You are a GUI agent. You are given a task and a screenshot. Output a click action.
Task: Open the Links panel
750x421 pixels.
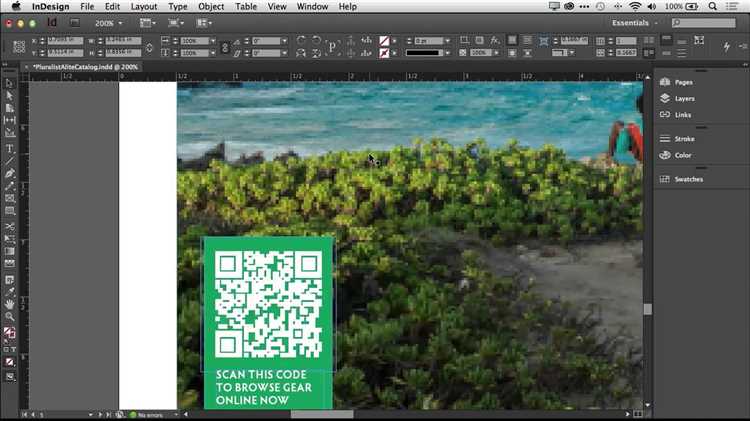coord(675,115)
